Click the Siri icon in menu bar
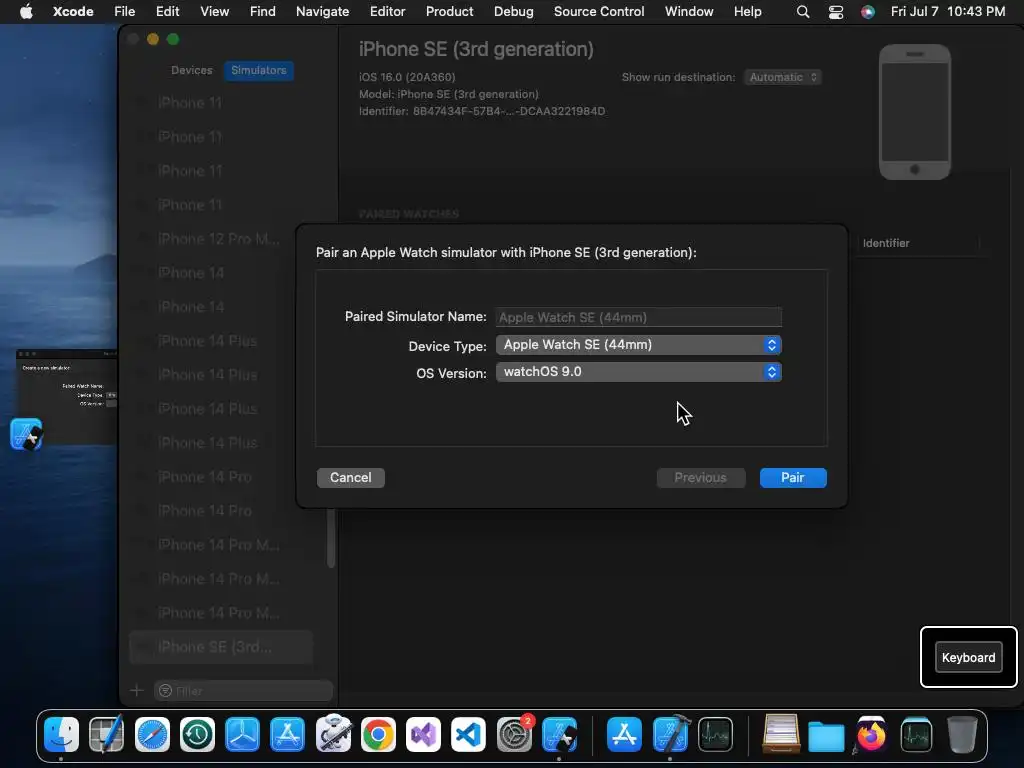The height and width of the screenshot is (768, 1024). tap(868, 12)
